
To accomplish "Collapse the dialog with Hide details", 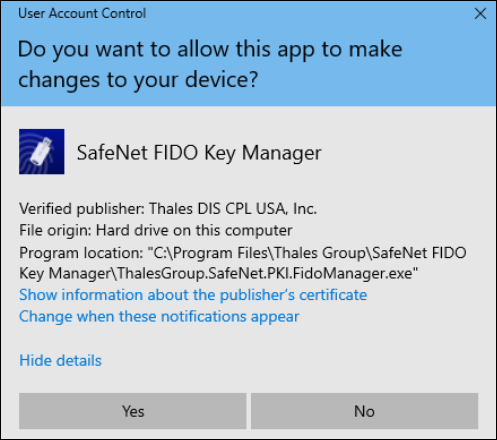I will 60,360.
